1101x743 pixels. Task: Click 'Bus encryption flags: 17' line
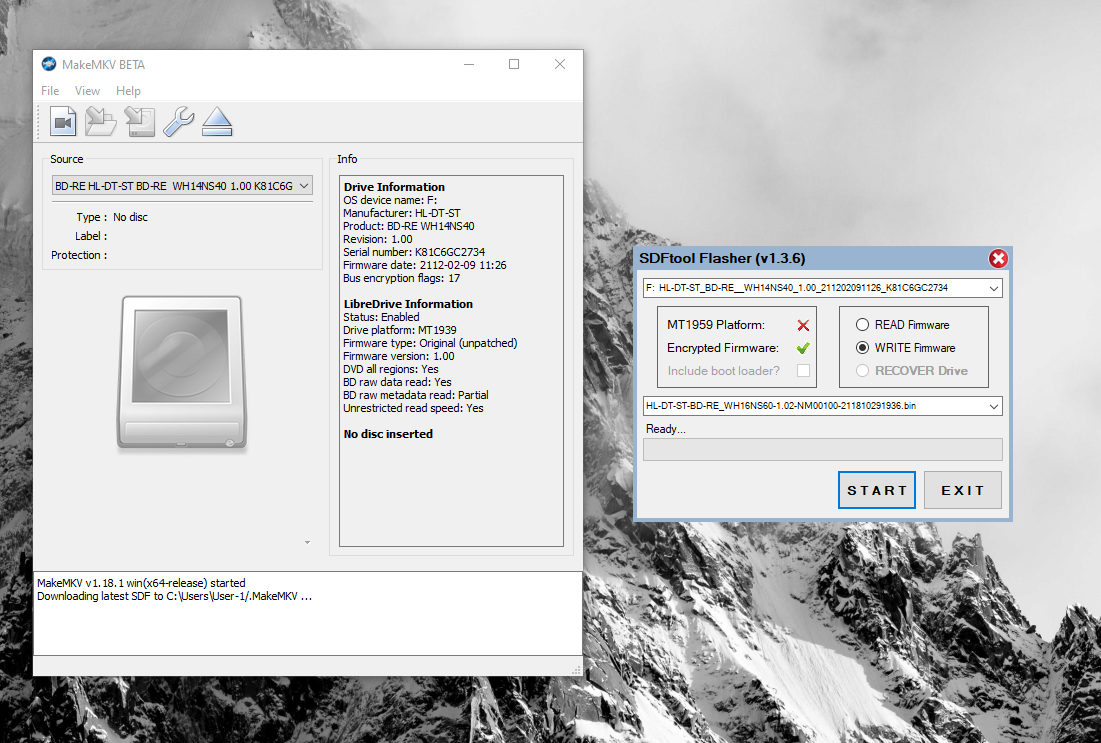[401, 278]
